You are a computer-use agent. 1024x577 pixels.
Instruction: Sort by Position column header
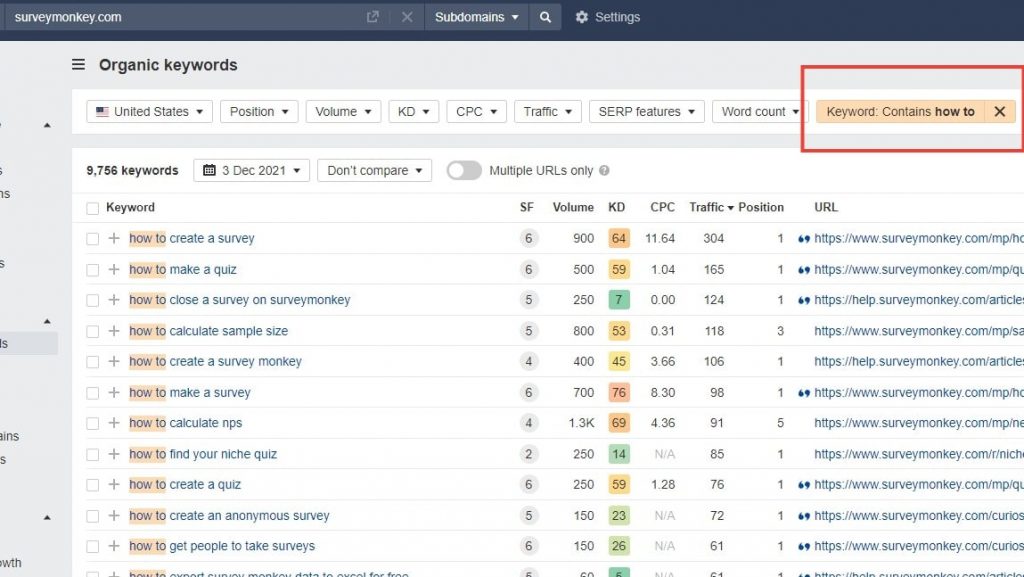pyautogui.click(x=761, y=207)
